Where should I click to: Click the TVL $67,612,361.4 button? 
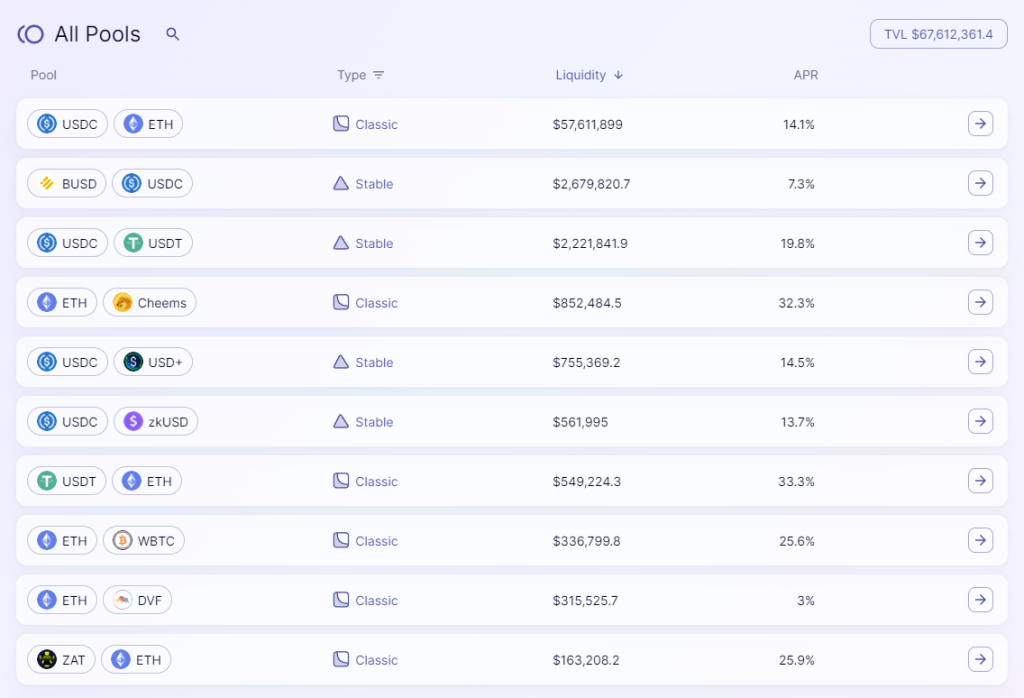click(937, 34)
